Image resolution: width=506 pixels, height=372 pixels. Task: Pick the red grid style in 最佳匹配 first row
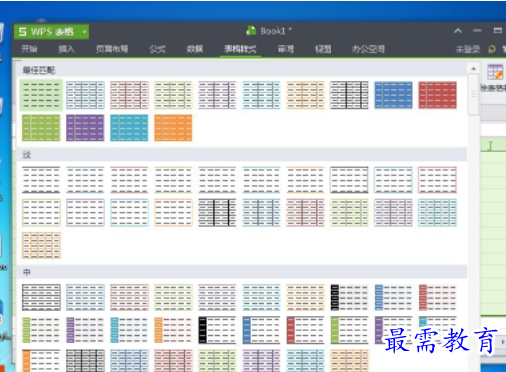click(129, 95)
